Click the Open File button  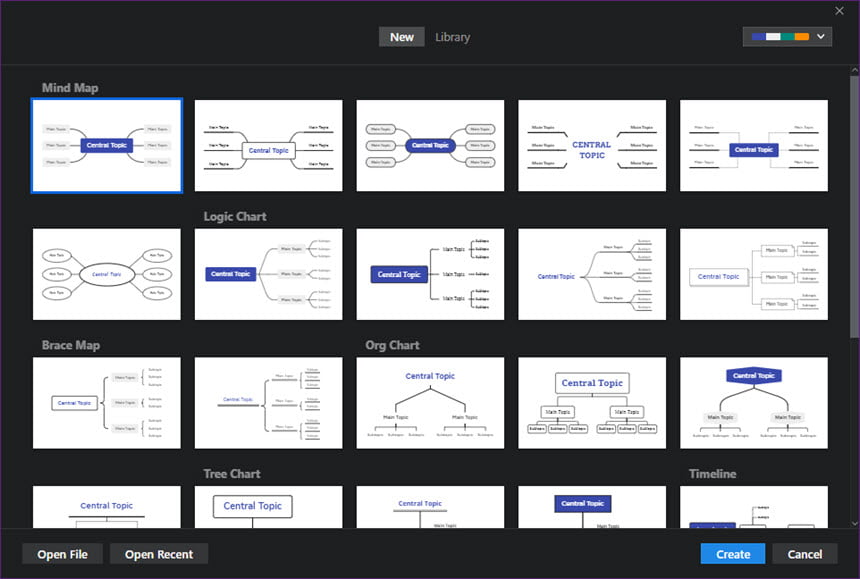coord(63,554)
